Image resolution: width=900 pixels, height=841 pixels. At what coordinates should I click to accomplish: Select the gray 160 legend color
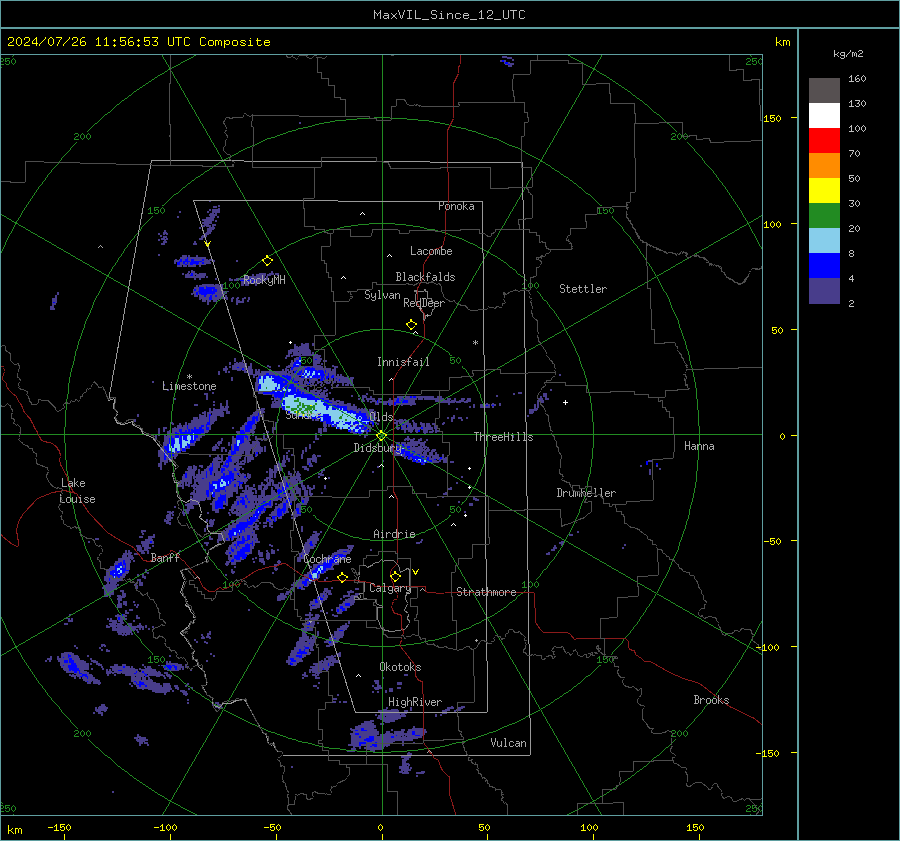[824, 91]
